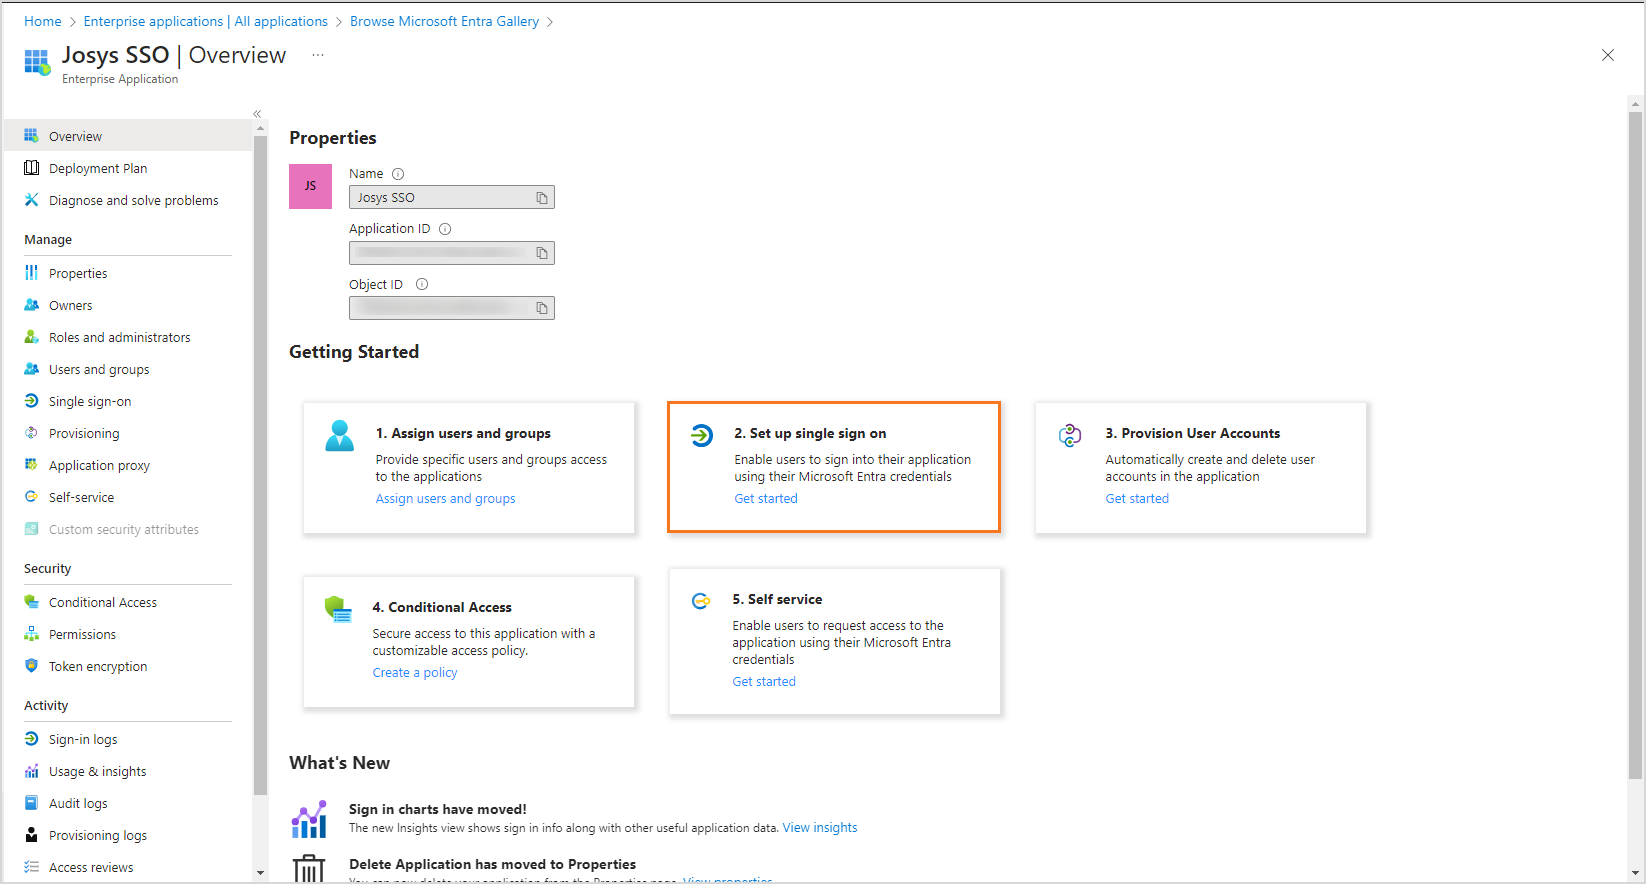Click the Application ID input field
The width and height of the screenshot is (1646, 884).
(452, 253)
